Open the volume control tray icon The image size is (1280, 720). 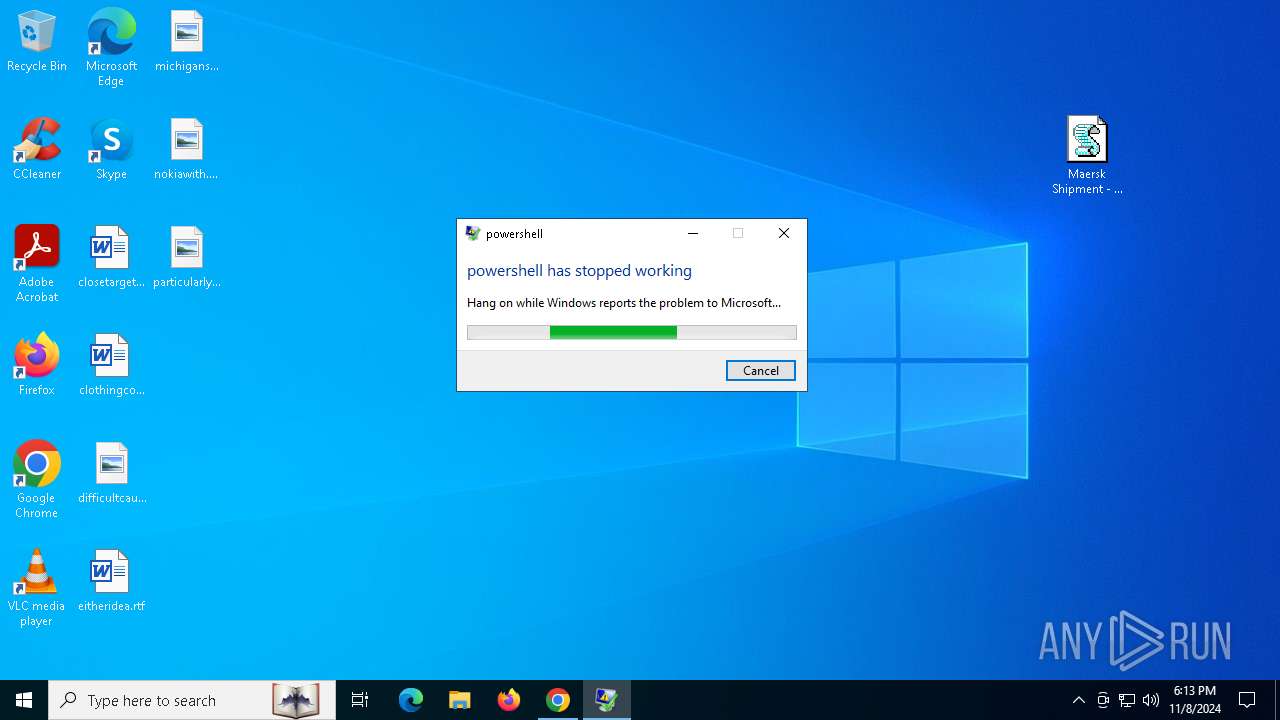pyautogui.click(x=1151, y=700)
